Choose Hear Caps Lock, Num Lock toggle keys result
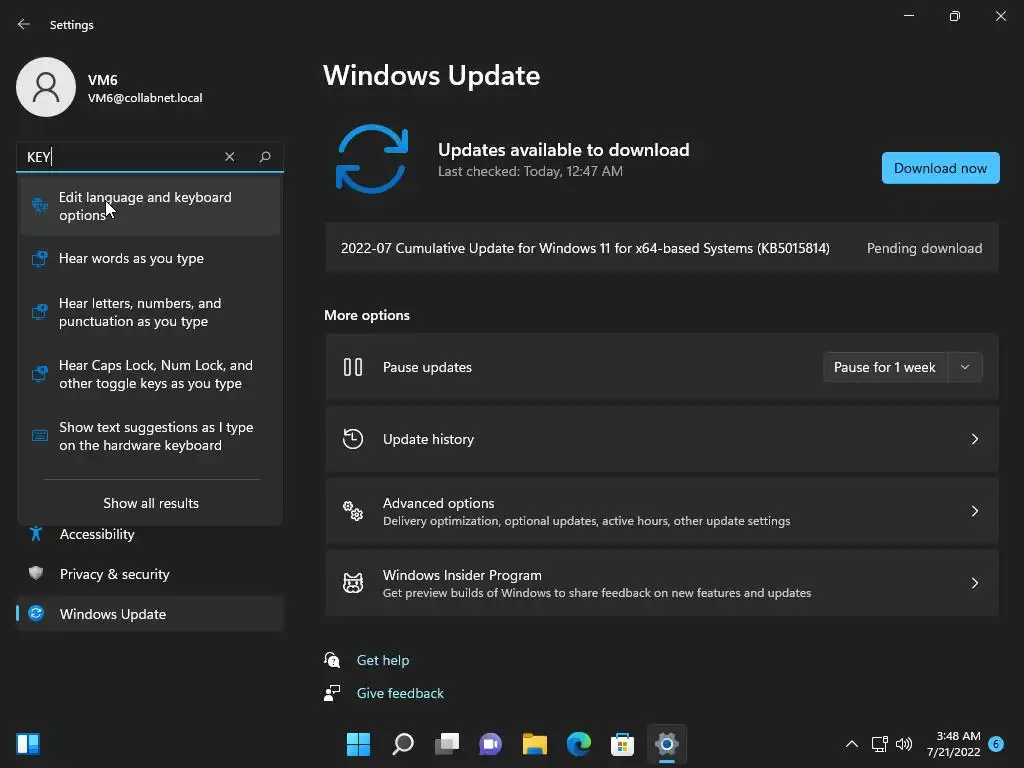 (150, 374)
